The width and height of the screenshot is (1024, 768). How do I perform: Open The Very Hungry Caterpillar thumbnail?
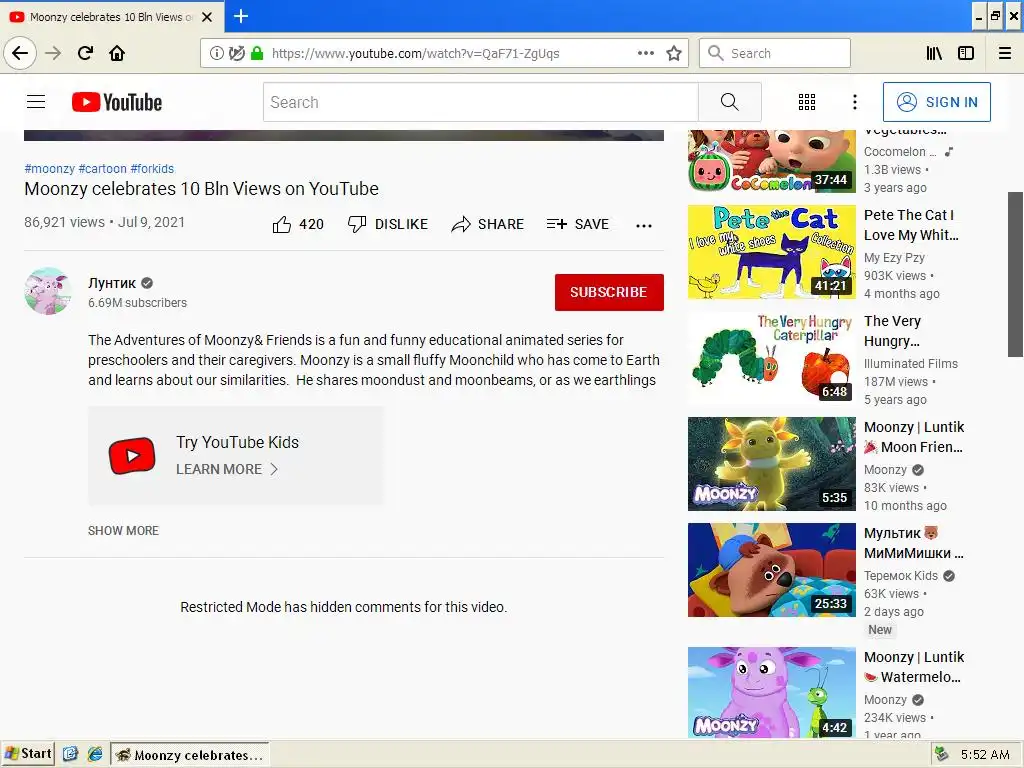click(x=771, y=358)
